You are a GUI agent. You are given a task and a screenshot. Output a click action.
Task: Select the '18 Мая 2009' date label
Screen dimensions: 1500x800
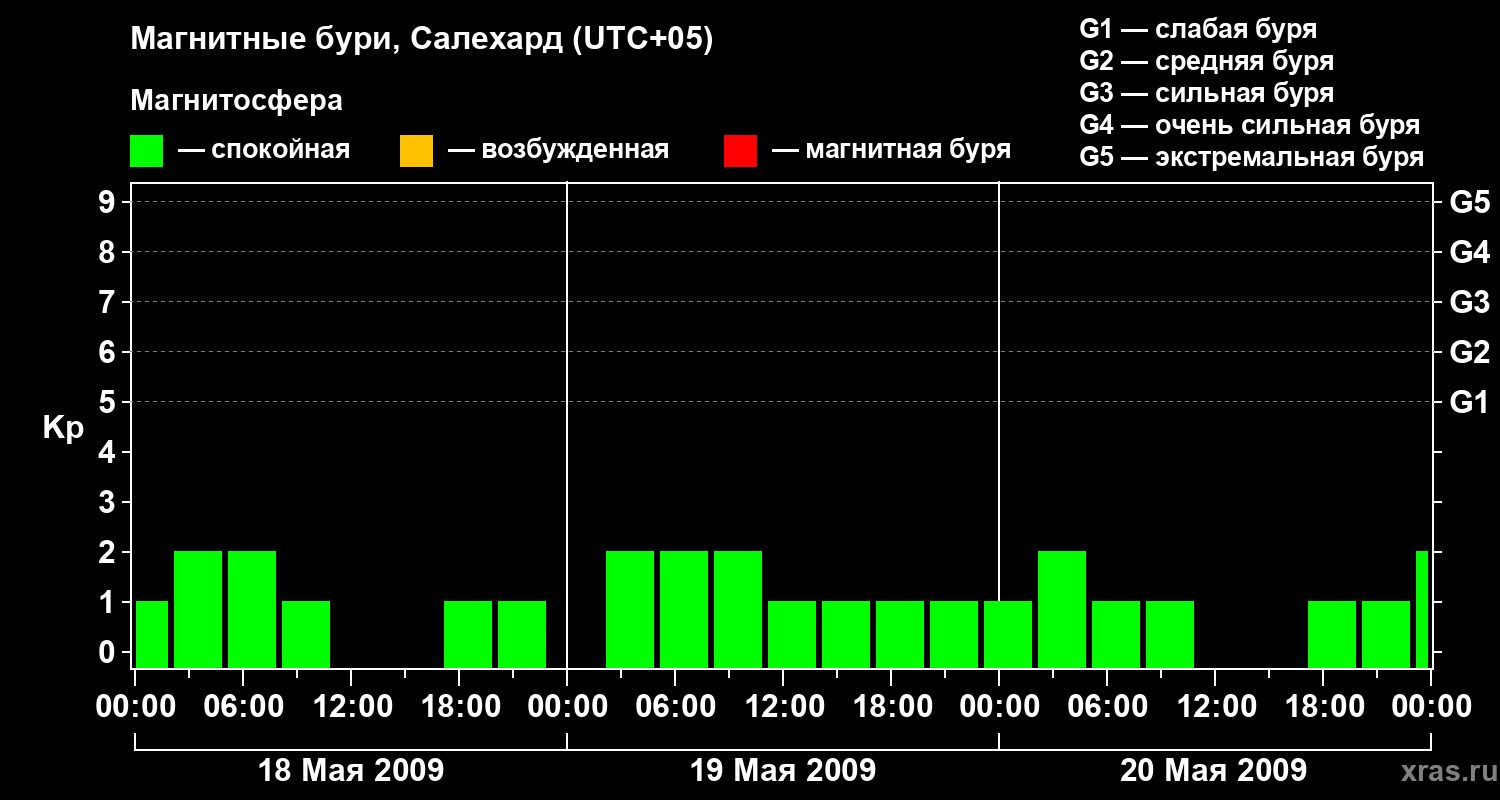[351, 771]
